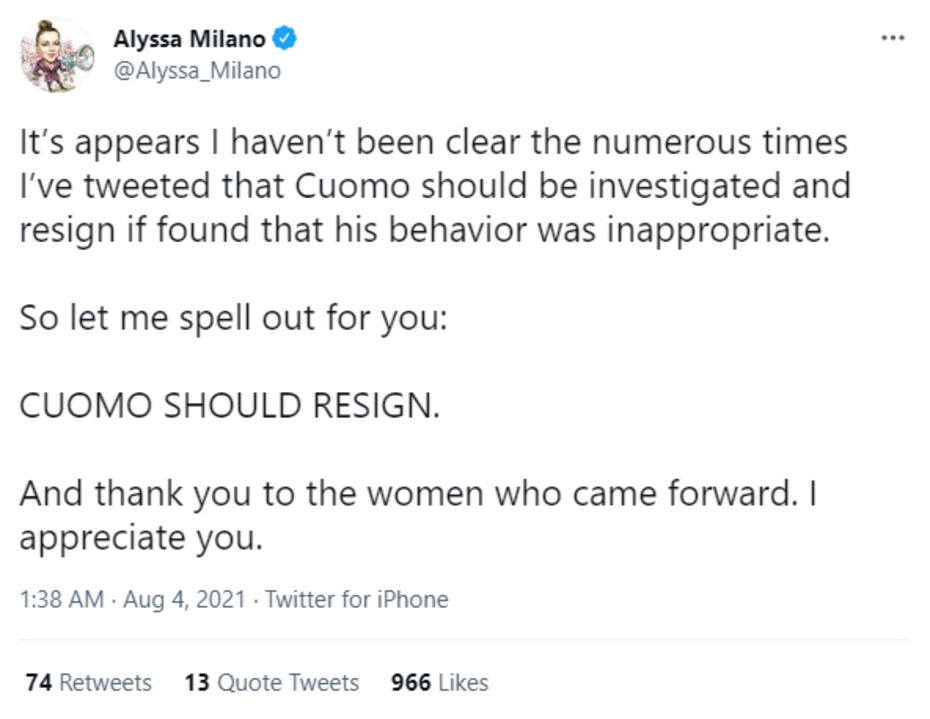Screen dimensions: 930x719
Task: Open the tweet's more options menu
Action: point(891,39)
